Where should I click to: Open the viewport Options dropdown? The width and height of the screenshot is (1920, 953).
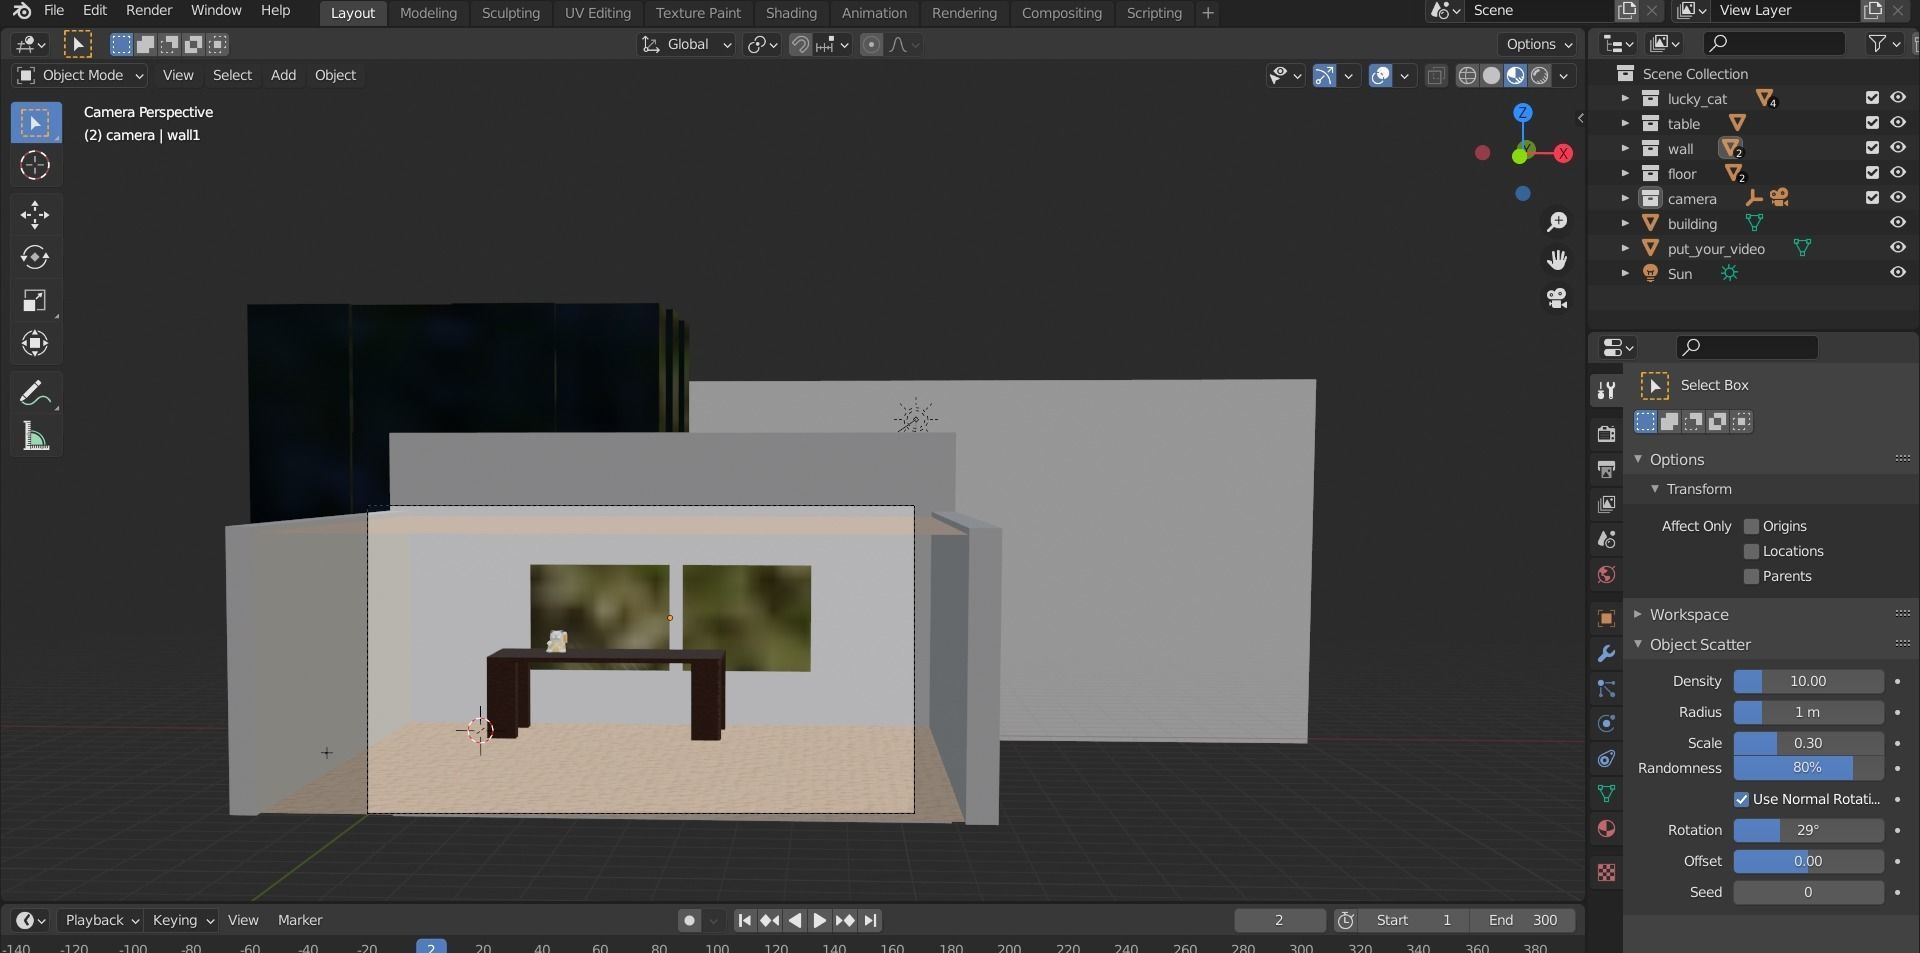1539,44
